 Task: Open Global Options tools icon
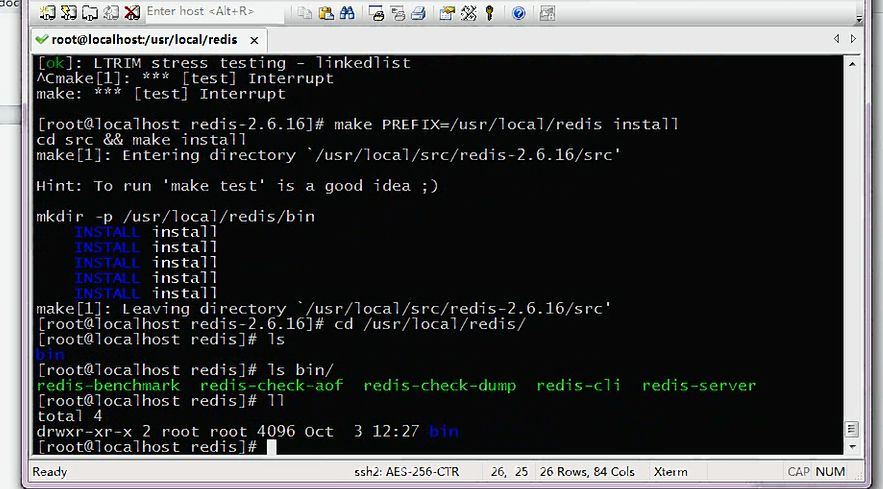pyautogui.click(x=469, y=12)
